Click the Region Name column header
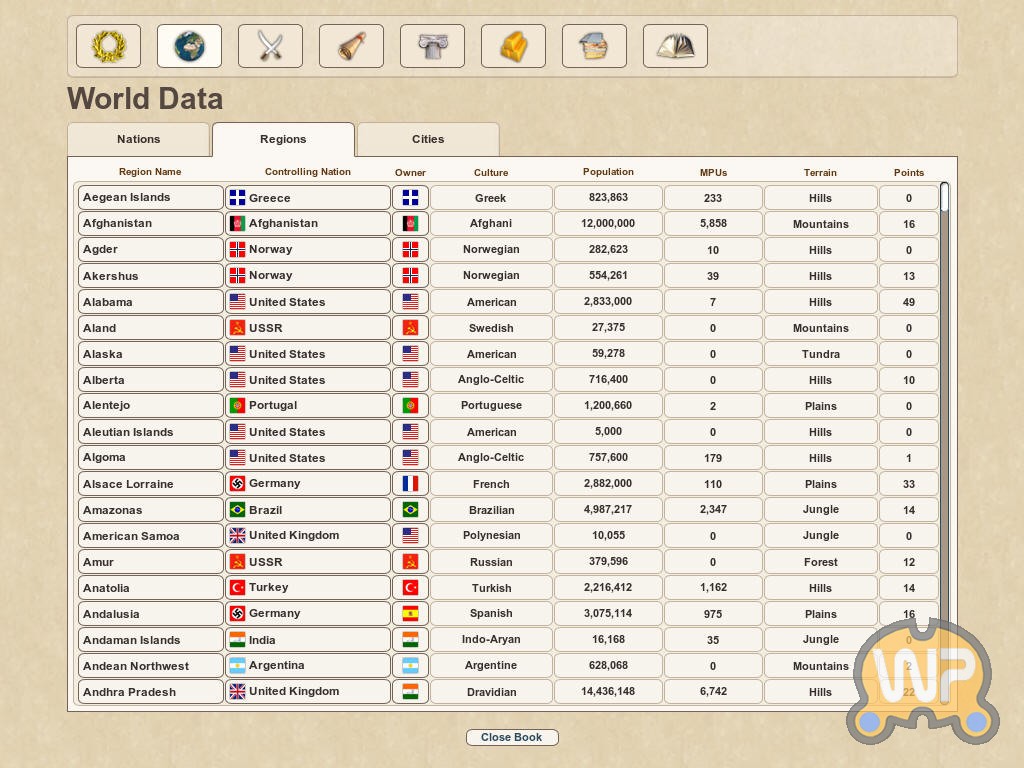The image size is (1024, 768). (150, 172)
